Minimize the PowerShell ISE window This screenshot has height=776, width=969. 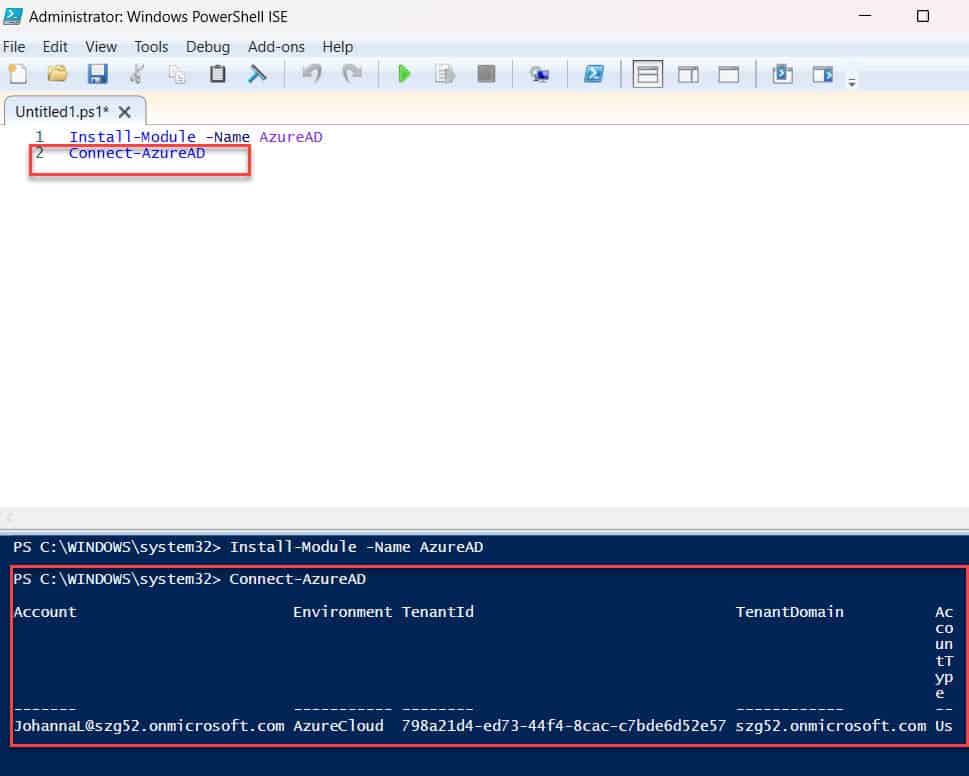click(x=865, y=15)
